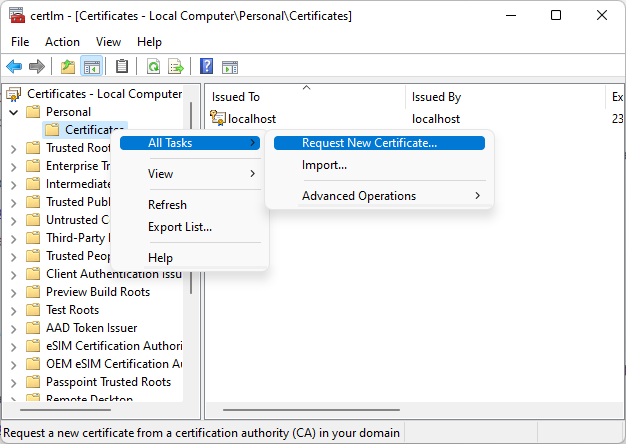Collapse the Personal tree node
This screenshot has width=626, height=444.
(13, 112)
